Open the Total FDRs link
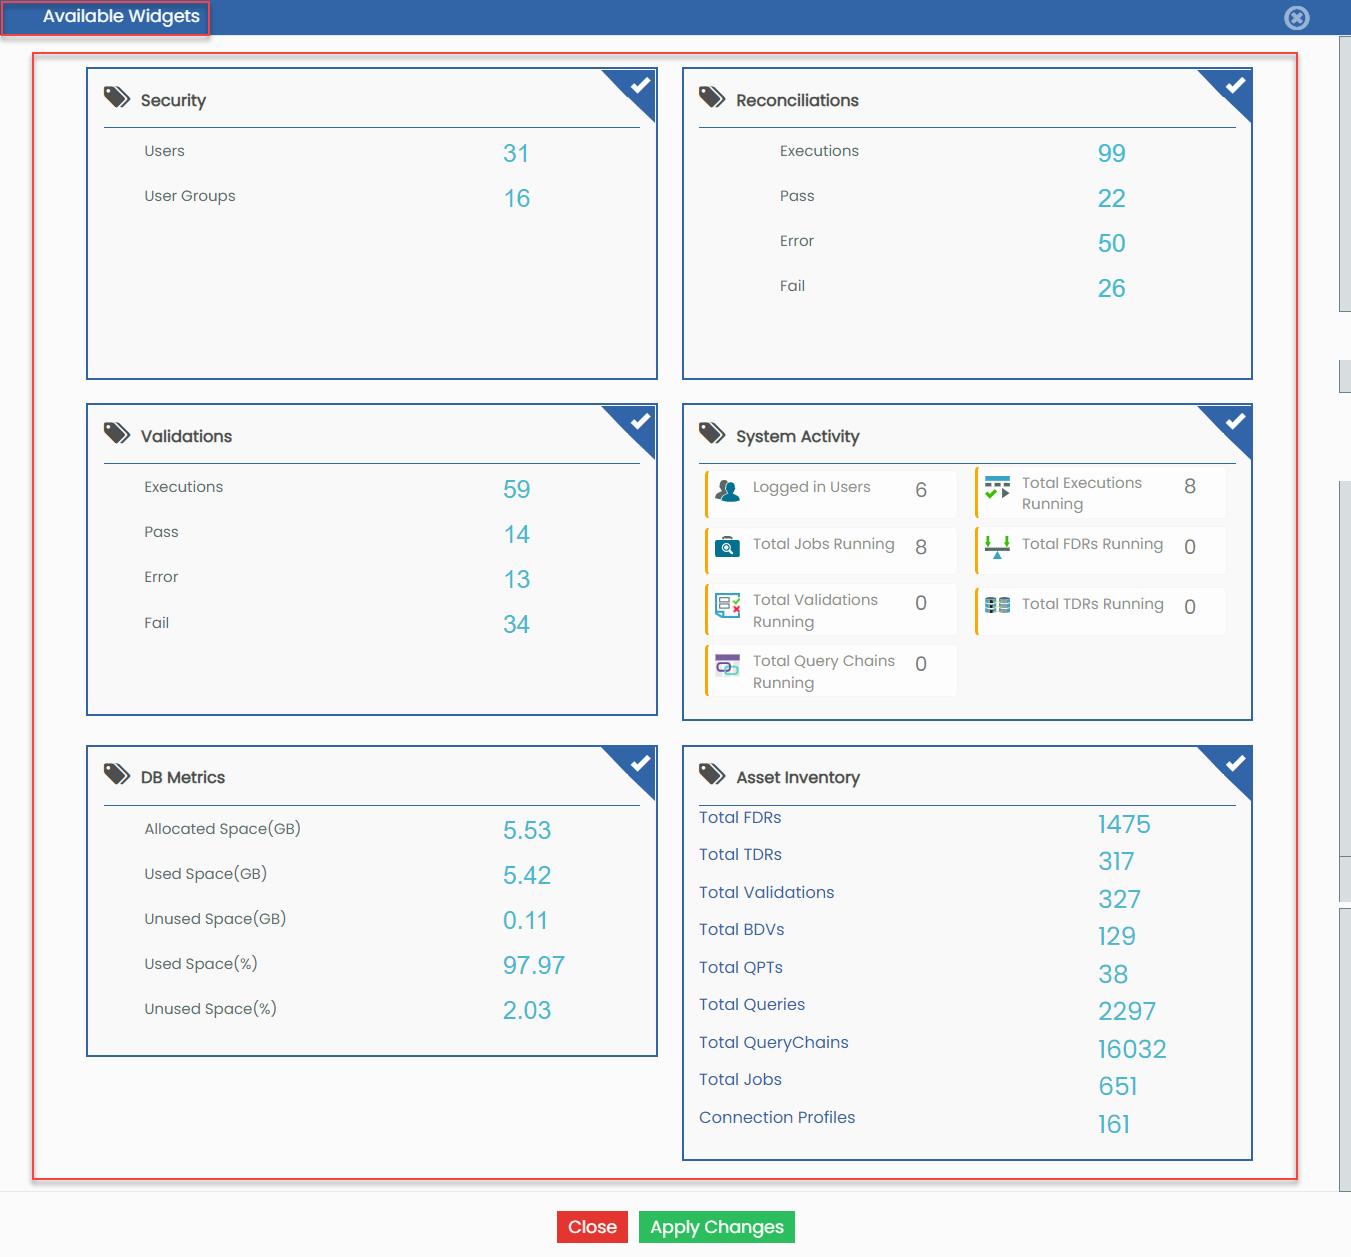 click(740, 817)
